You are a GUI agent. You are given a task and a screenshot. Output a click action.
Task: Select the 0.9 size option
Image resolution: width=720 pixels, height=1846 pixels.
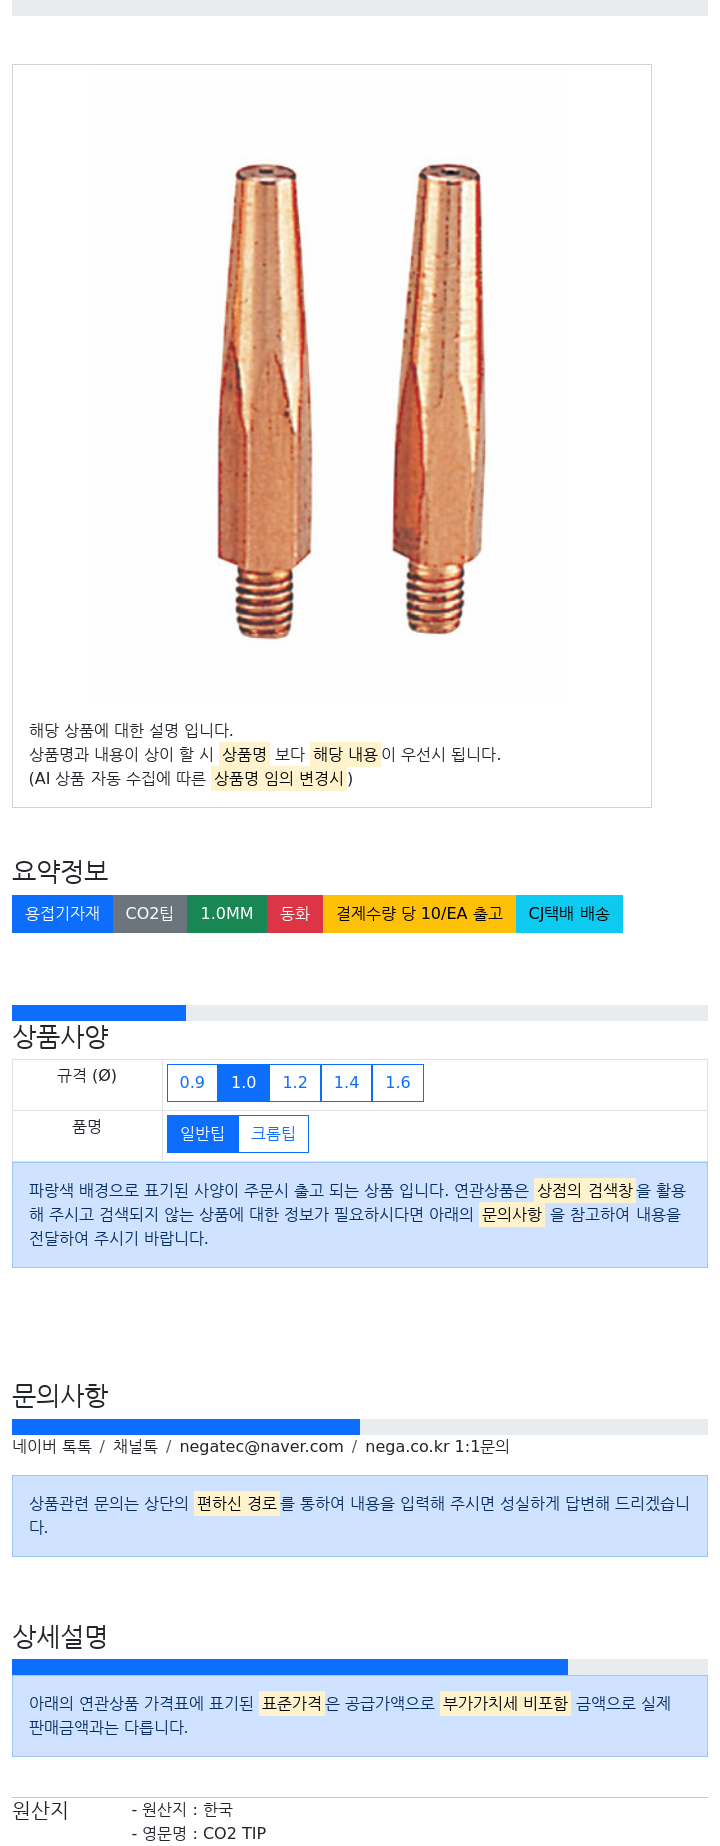point(192,1083)
